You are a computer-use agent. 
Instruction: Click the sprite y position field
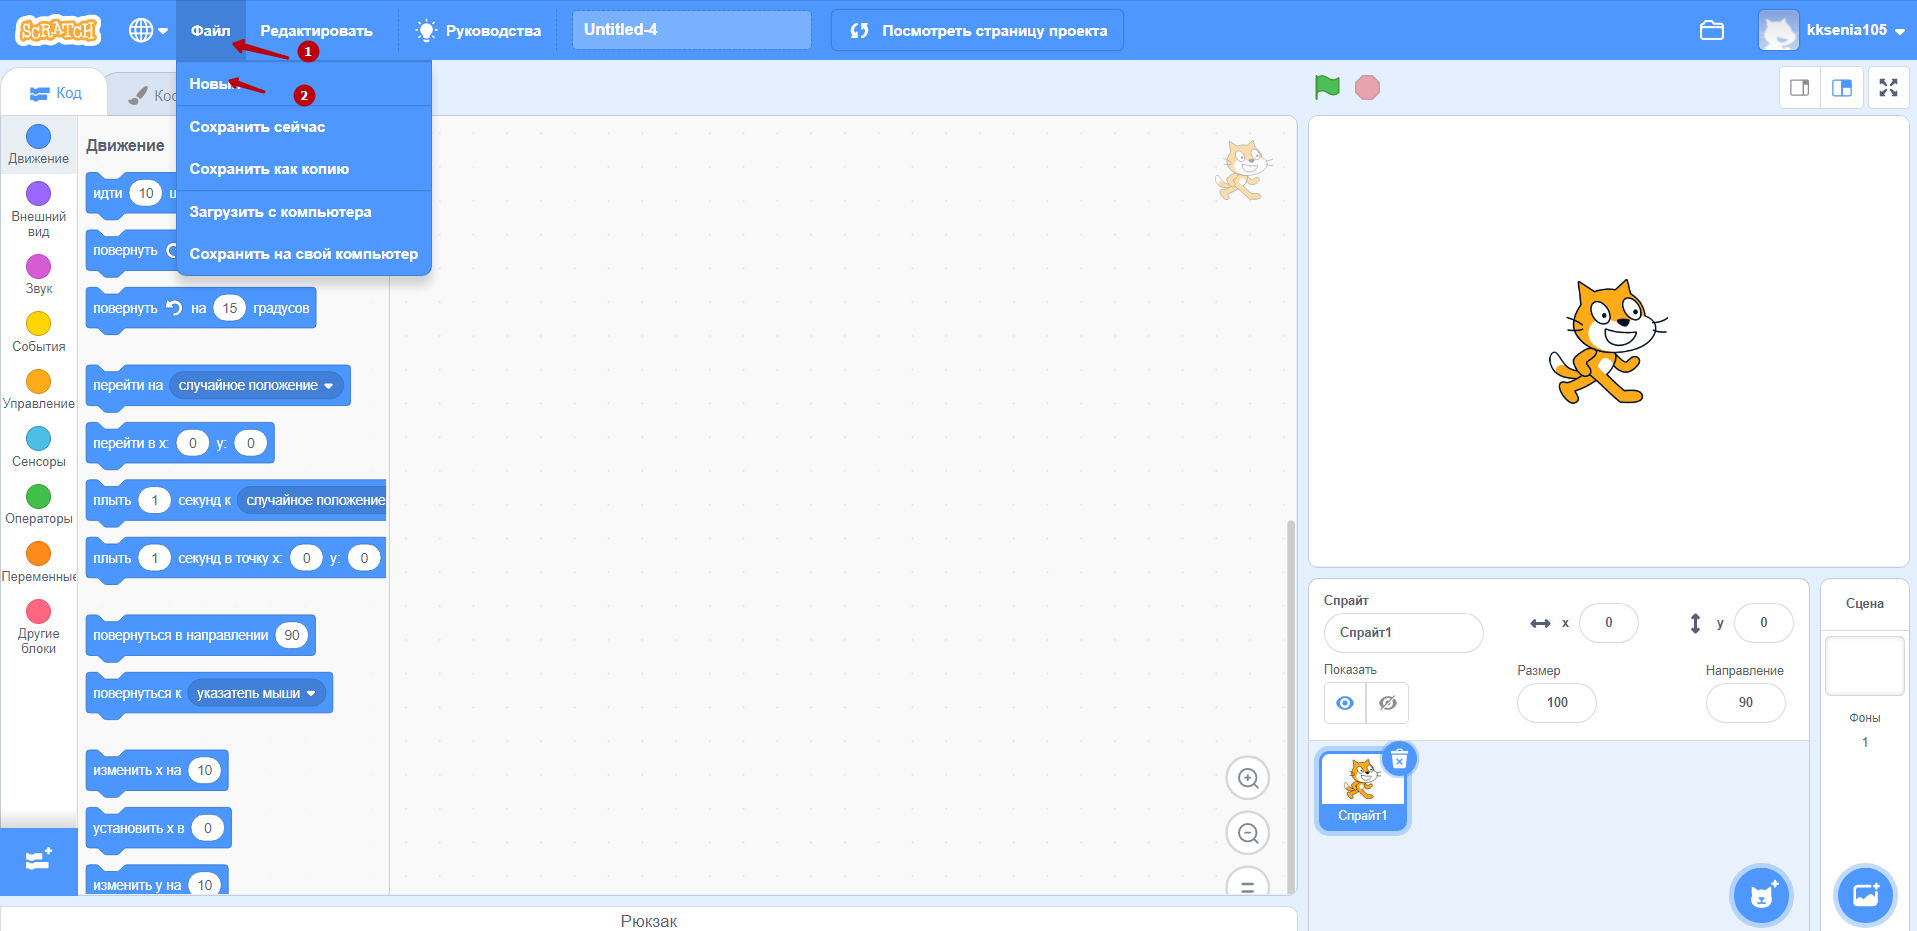pos(1763,623)
